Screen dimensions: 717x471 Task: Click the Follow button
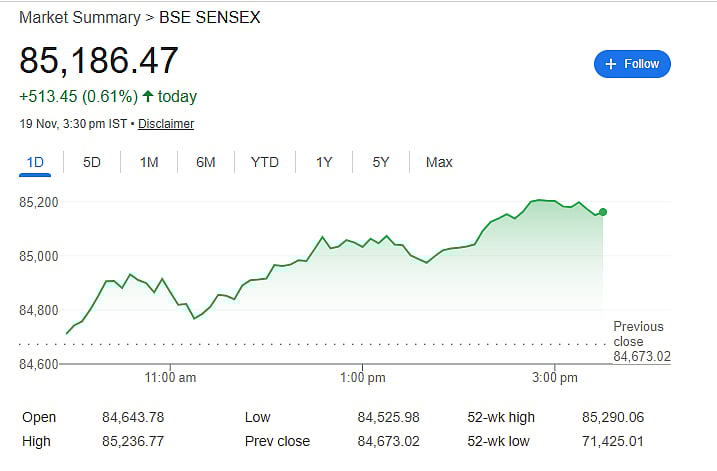pos(632,64)
